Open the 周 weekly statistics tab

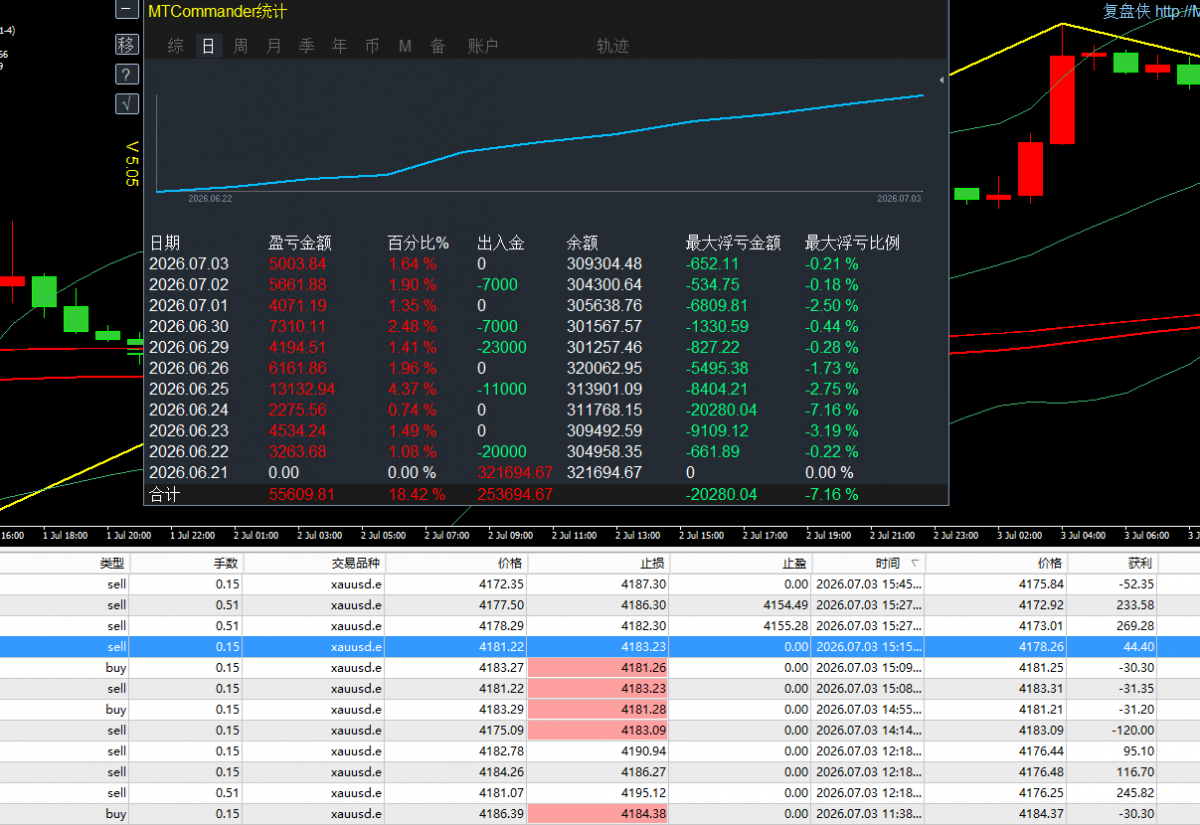coord(241,45)
